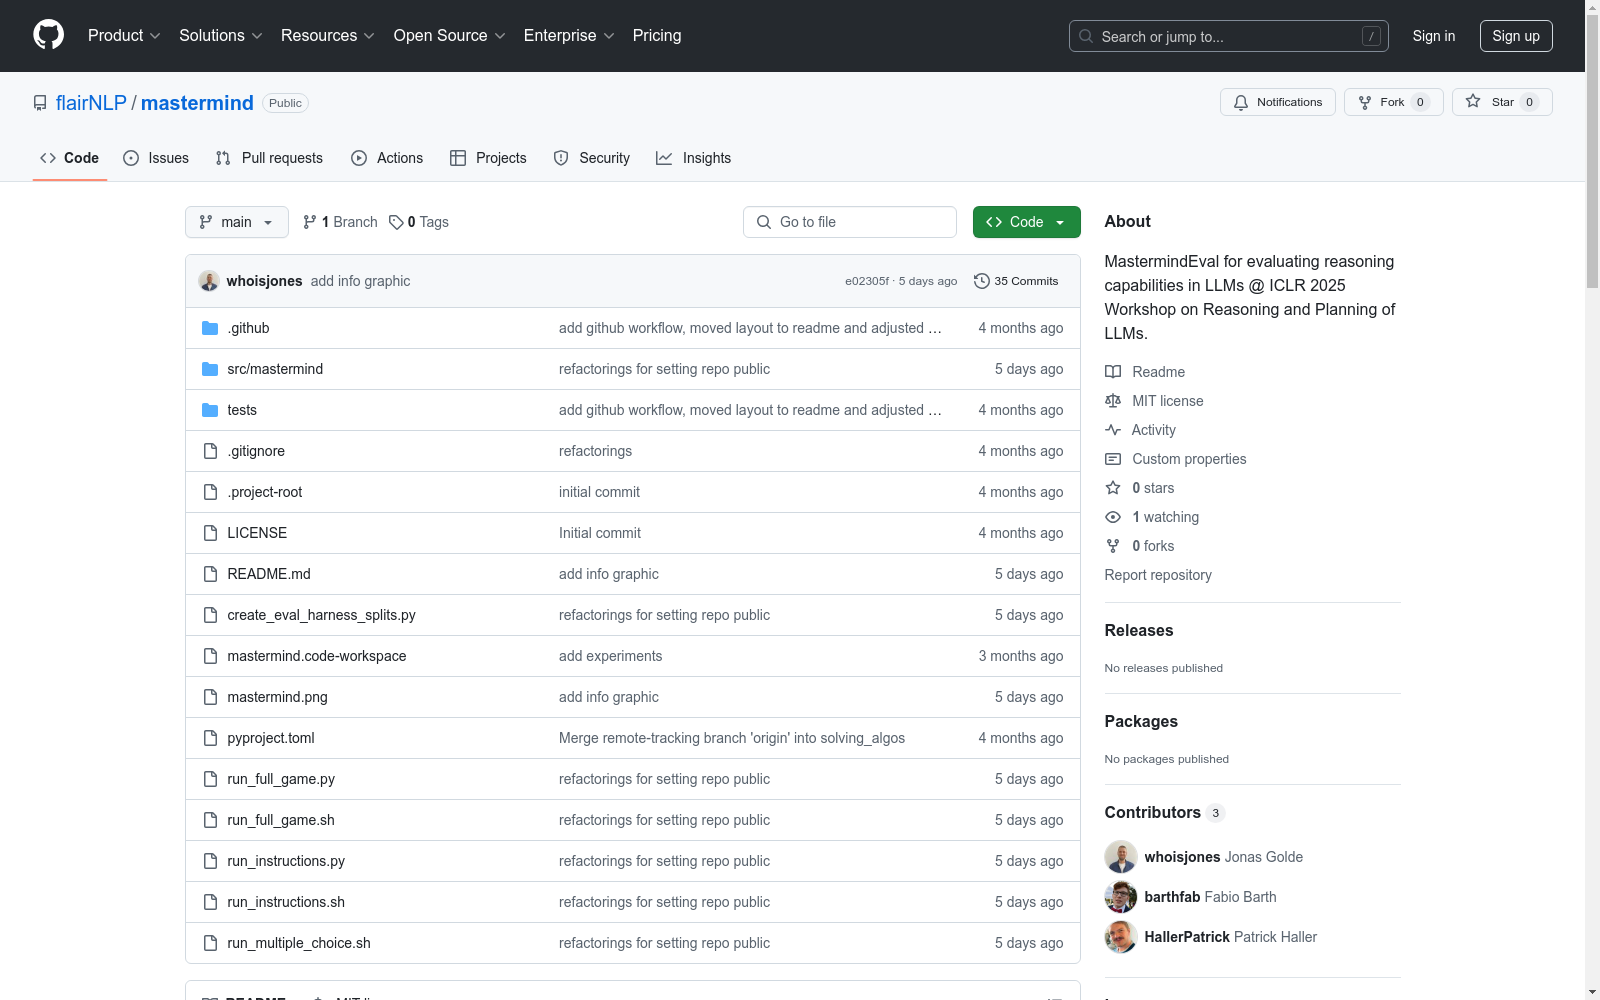Viewport: 1600px width, 1000px height.
Task: Open the Packages section heading link
Action: point(1141,721)
